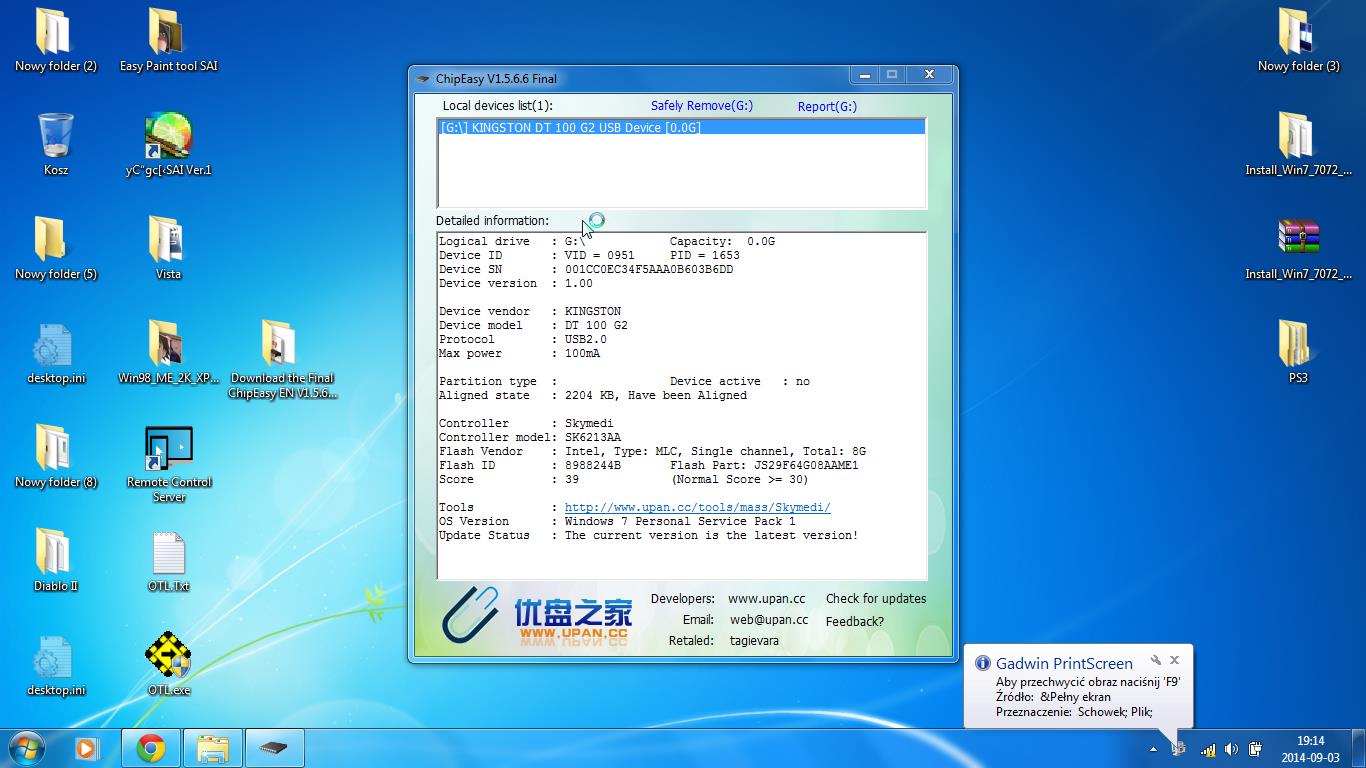Image resolution: width=1366 pixels, height=768 pixels.
Task: Click the Feedback? link
Action: click(x=854, y=621)
